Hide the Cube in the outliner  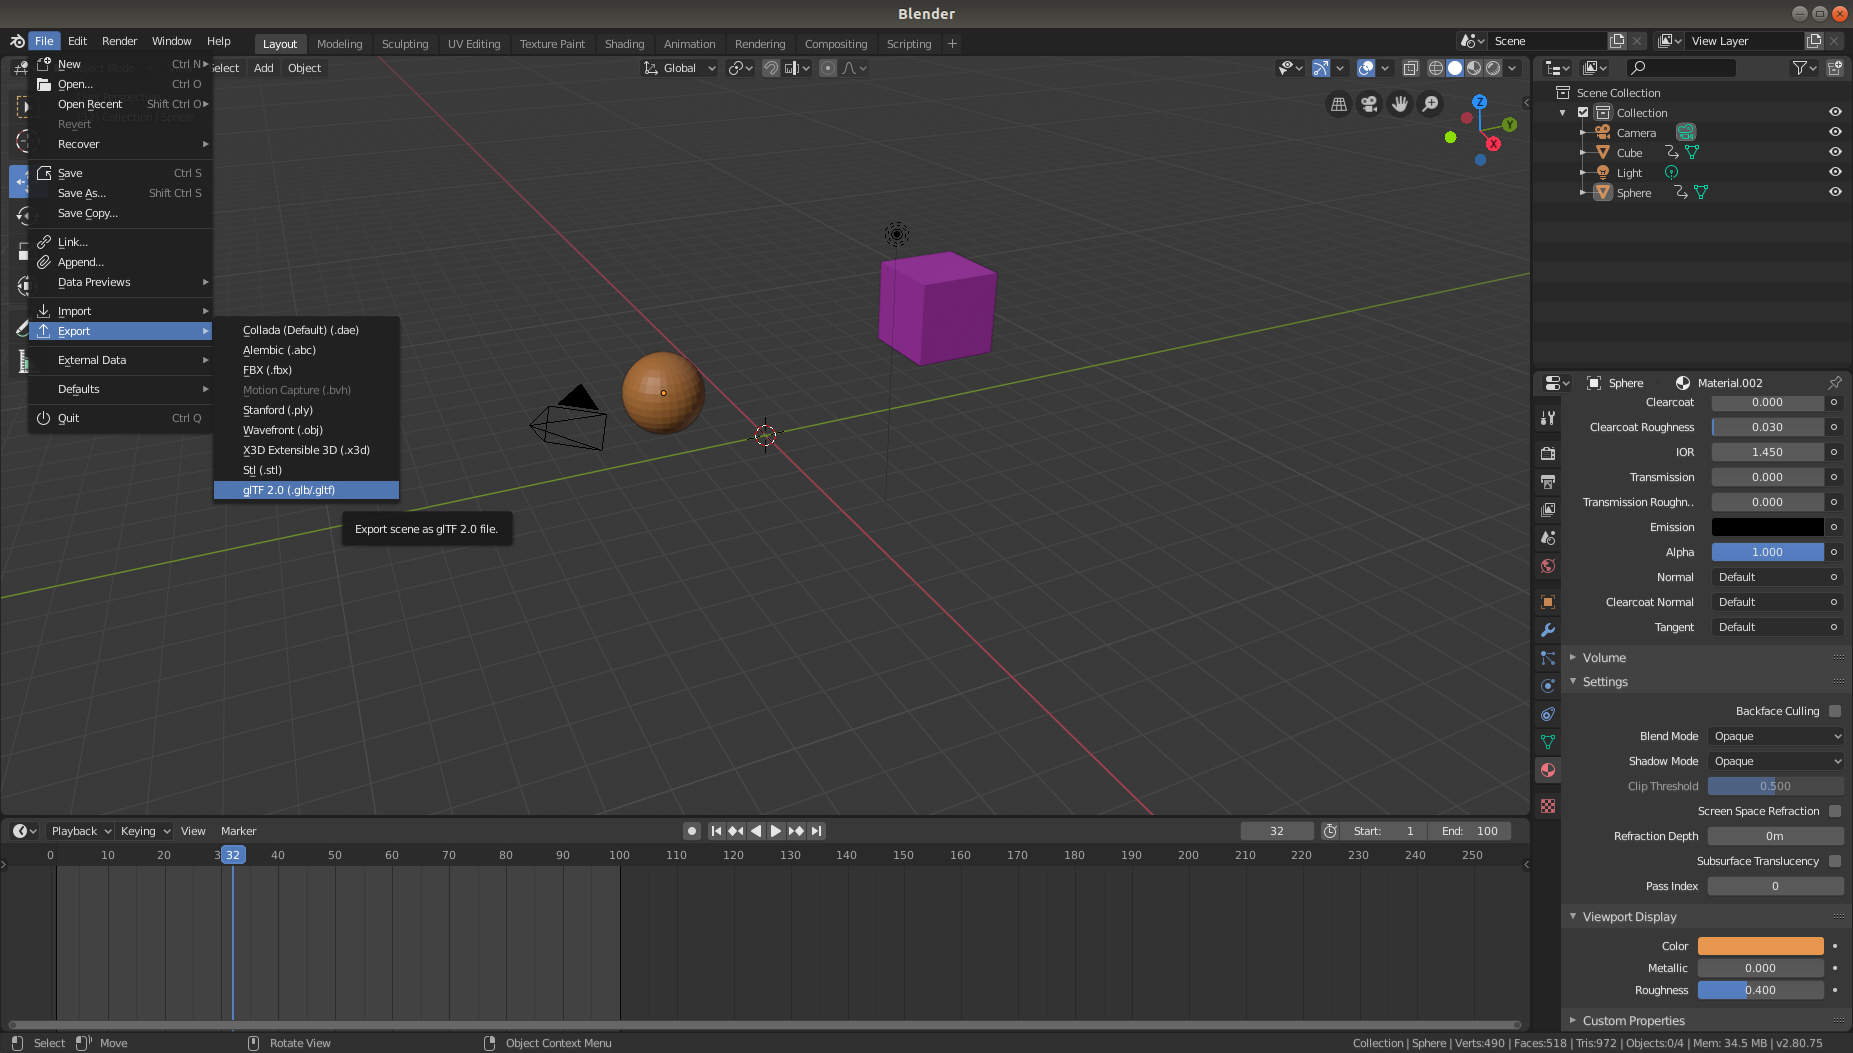1835,152
